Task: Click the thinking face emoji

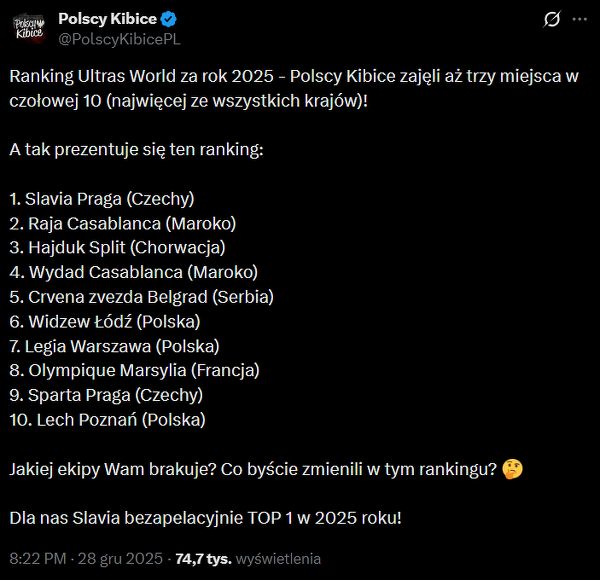Action: (513, 469)
